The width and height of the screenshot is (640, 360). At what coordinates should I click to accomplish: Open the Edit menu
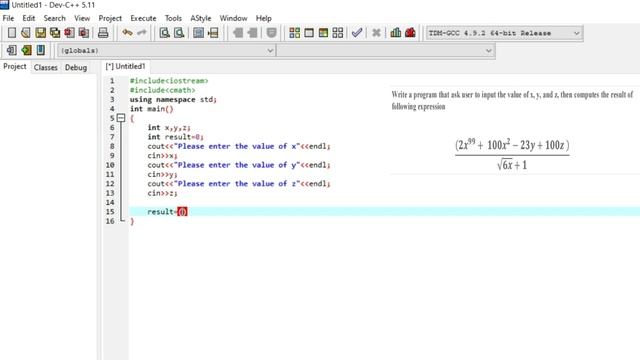point(29,18)
